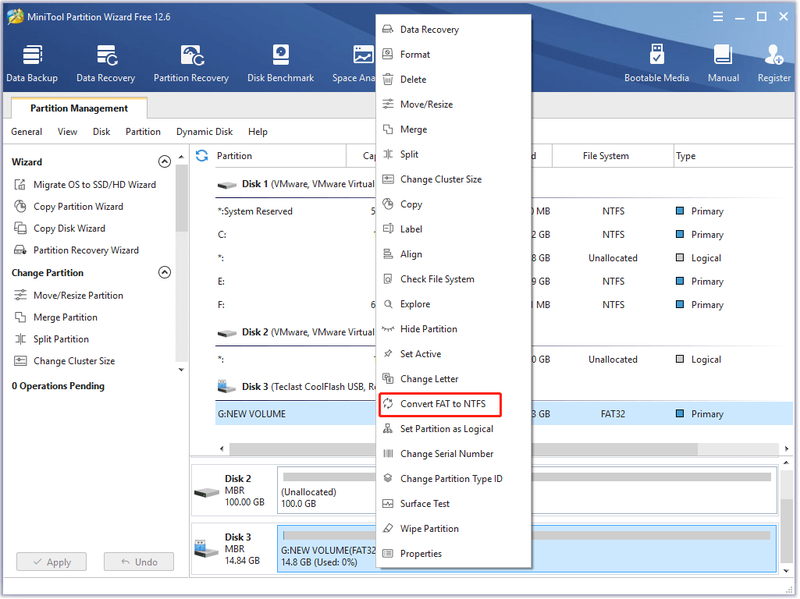
Task: Select Change Serial Number option
Action: 453,454
